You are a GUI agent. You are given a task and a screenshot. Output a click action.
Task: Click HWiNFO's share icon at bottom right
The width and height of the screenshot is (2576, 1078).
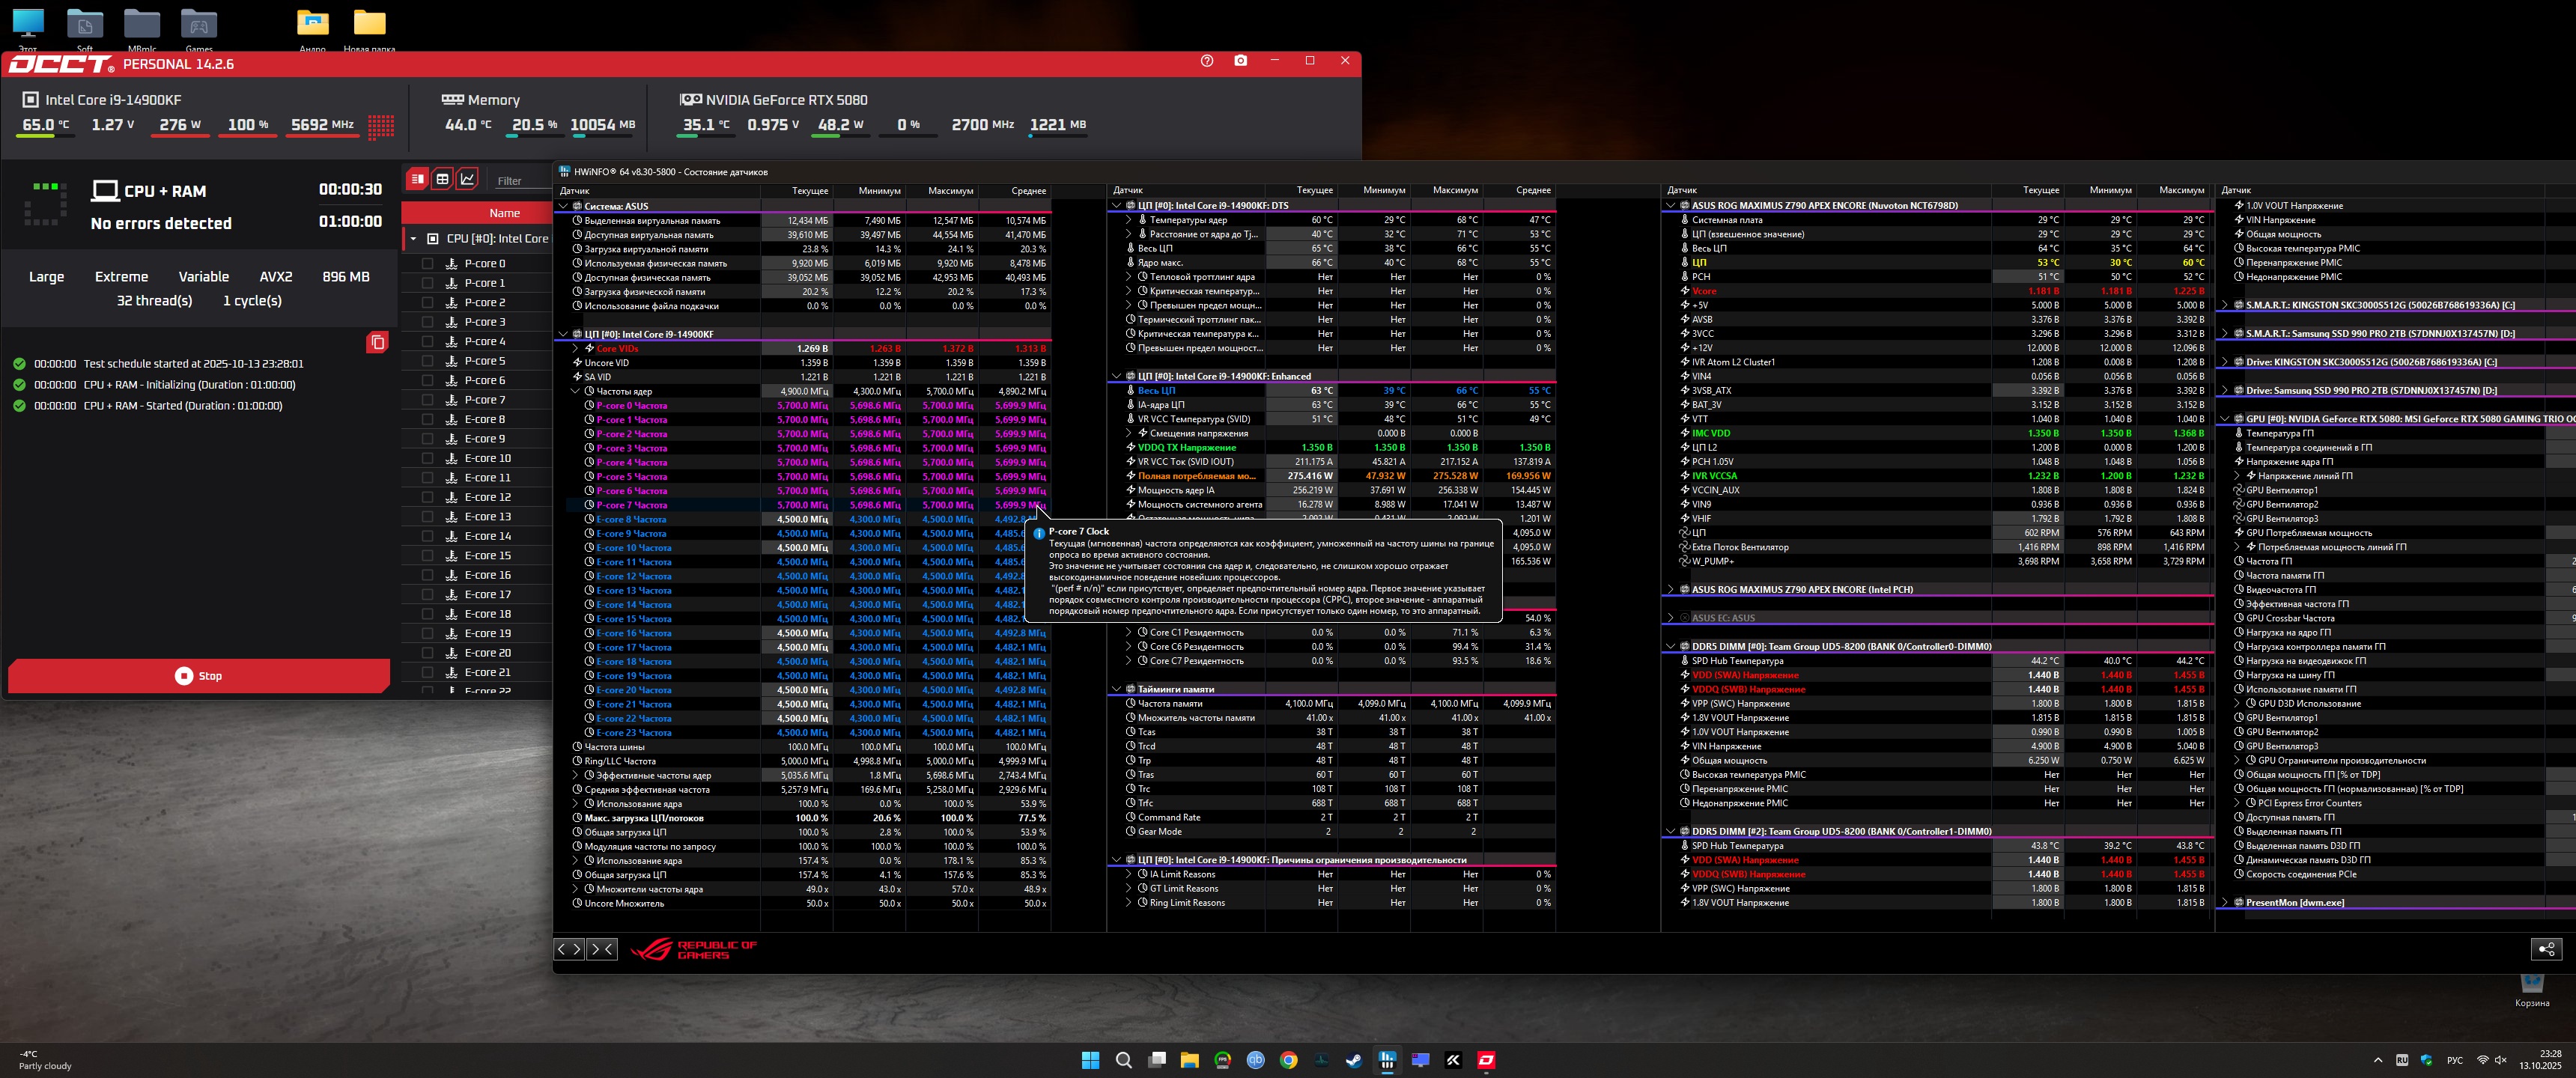2546,949
